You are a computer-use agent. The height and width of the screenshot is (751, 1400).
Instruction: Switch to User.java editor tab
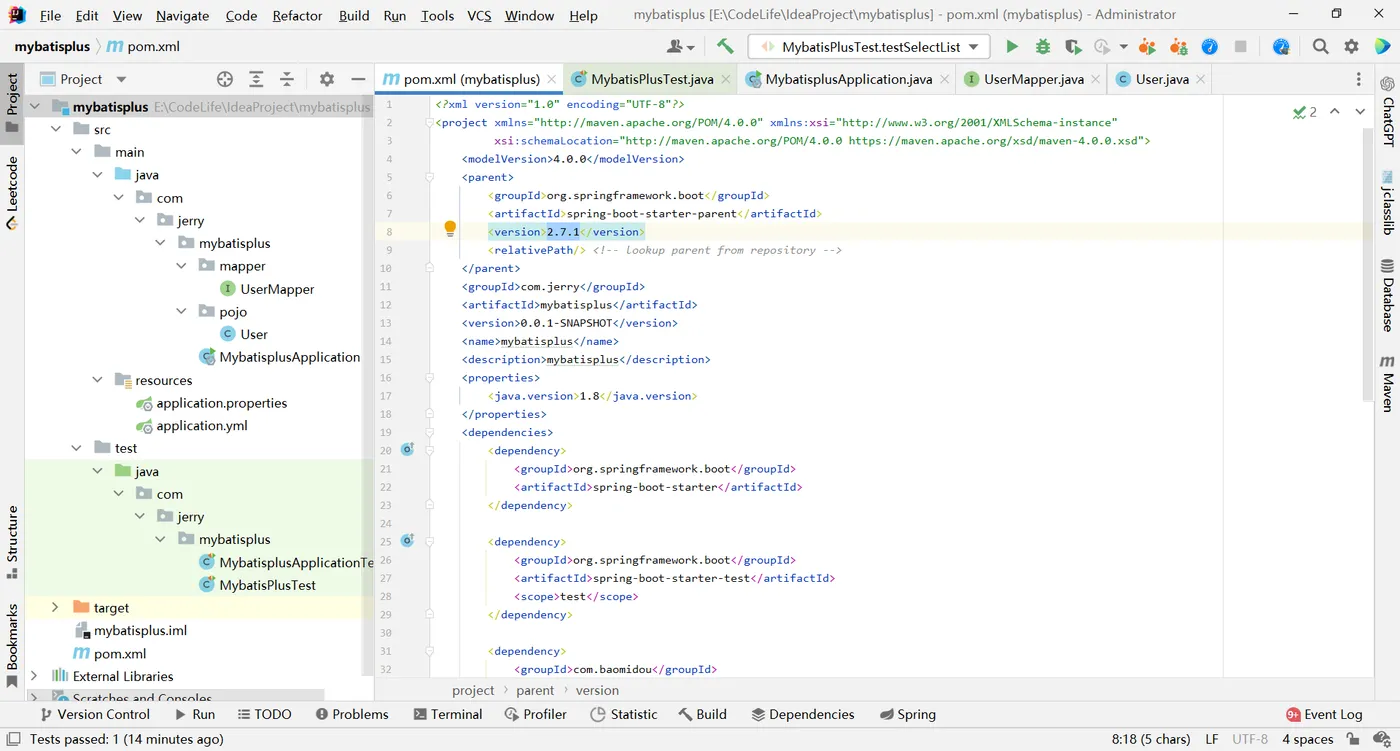pos(1162,79)
